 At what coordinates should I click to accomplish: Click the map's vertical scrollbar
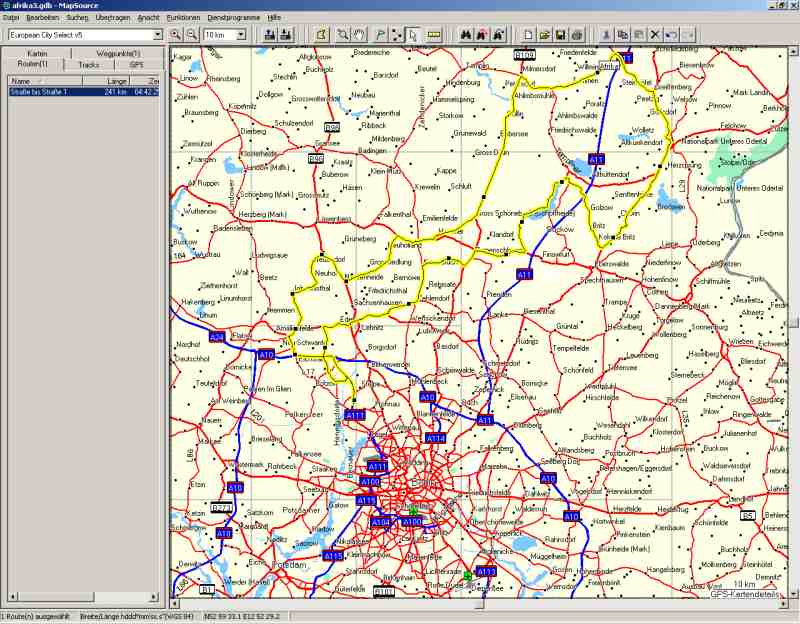[794, 320]
